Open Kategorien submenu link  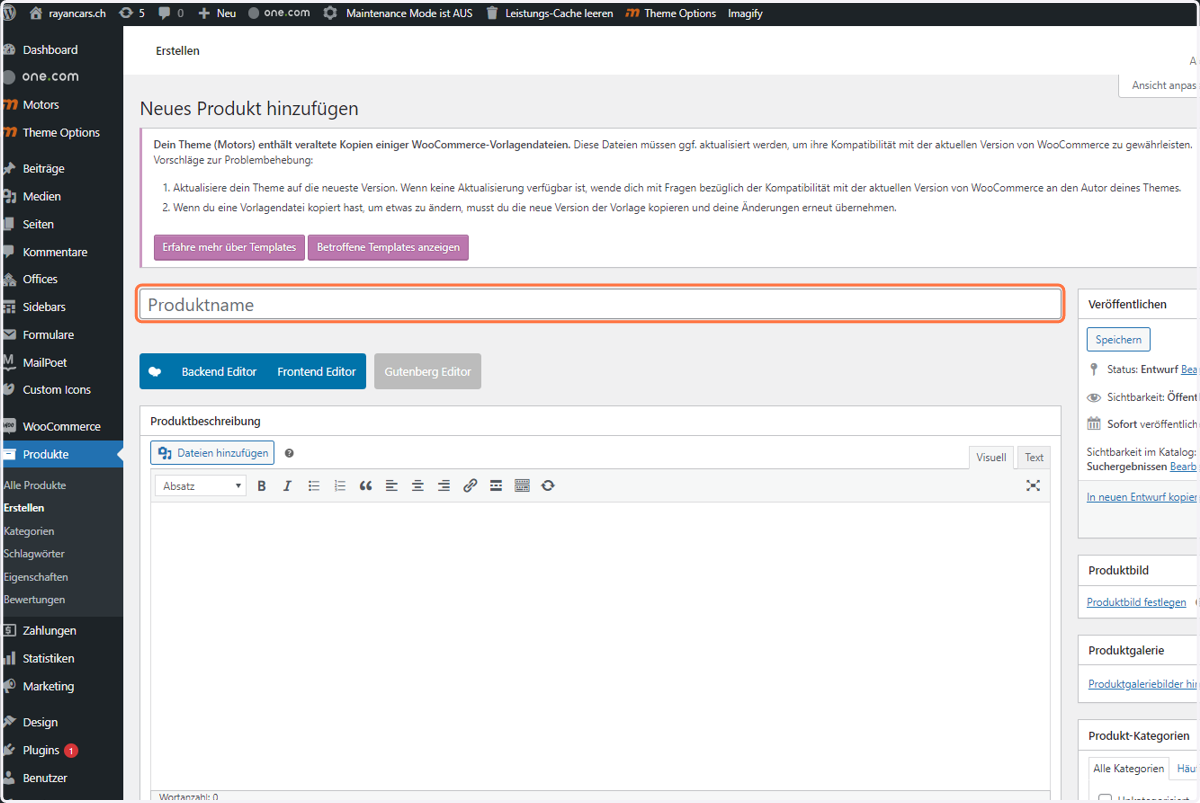click(x=29, y=531)
